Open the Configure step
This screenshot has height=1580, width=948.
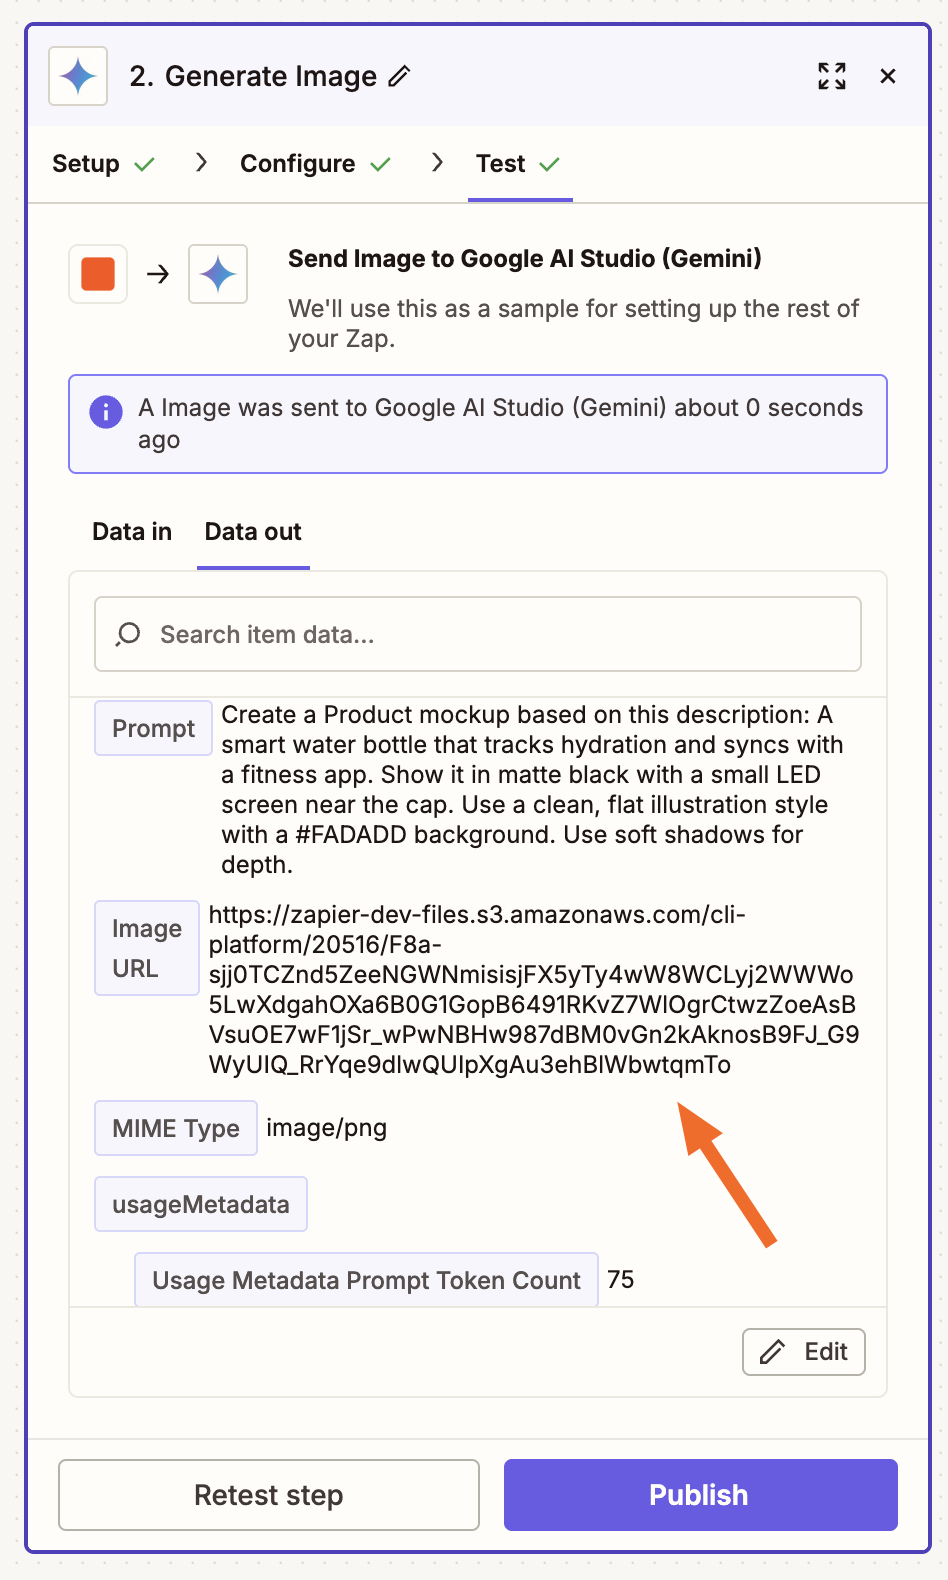[296, 163]
